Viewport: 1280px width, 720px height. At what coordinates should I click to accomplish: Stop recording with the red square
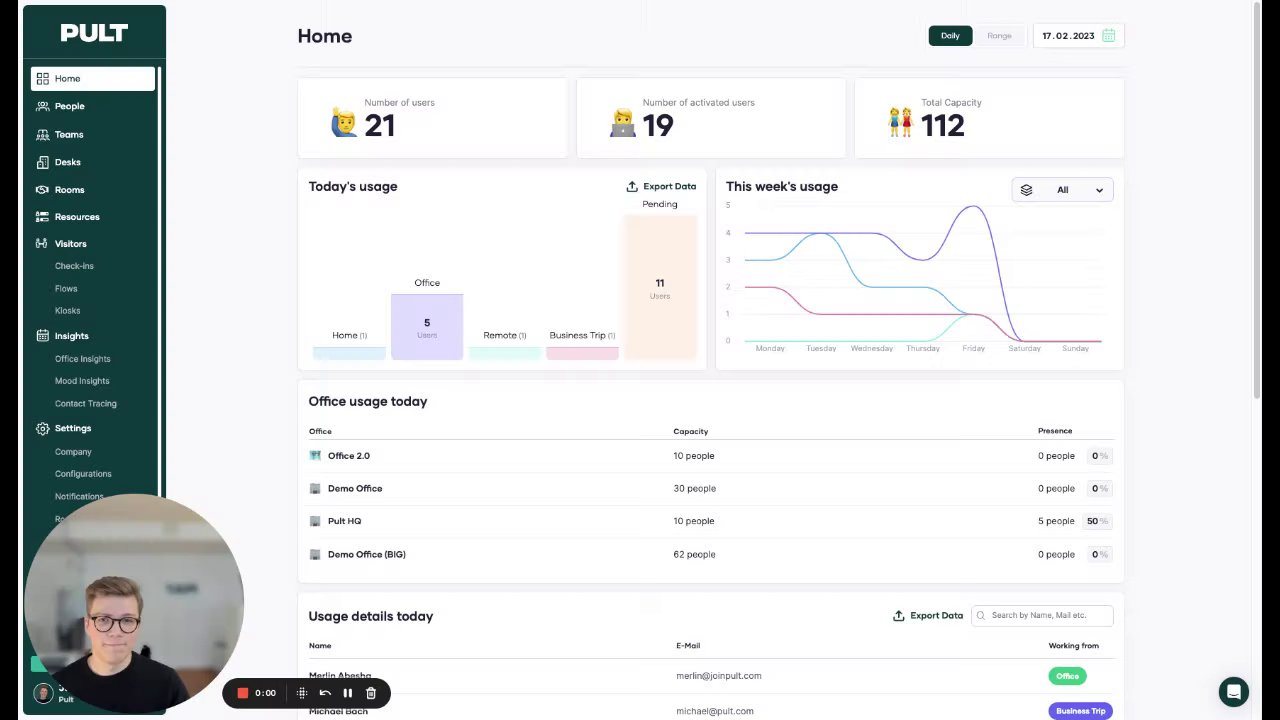click(x=242, y=693)
